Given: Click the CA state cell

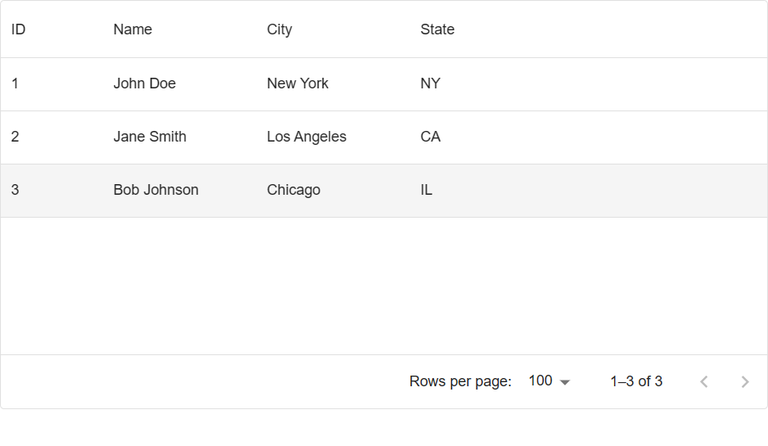Looking at the screenshot, I should coord(430,137).
